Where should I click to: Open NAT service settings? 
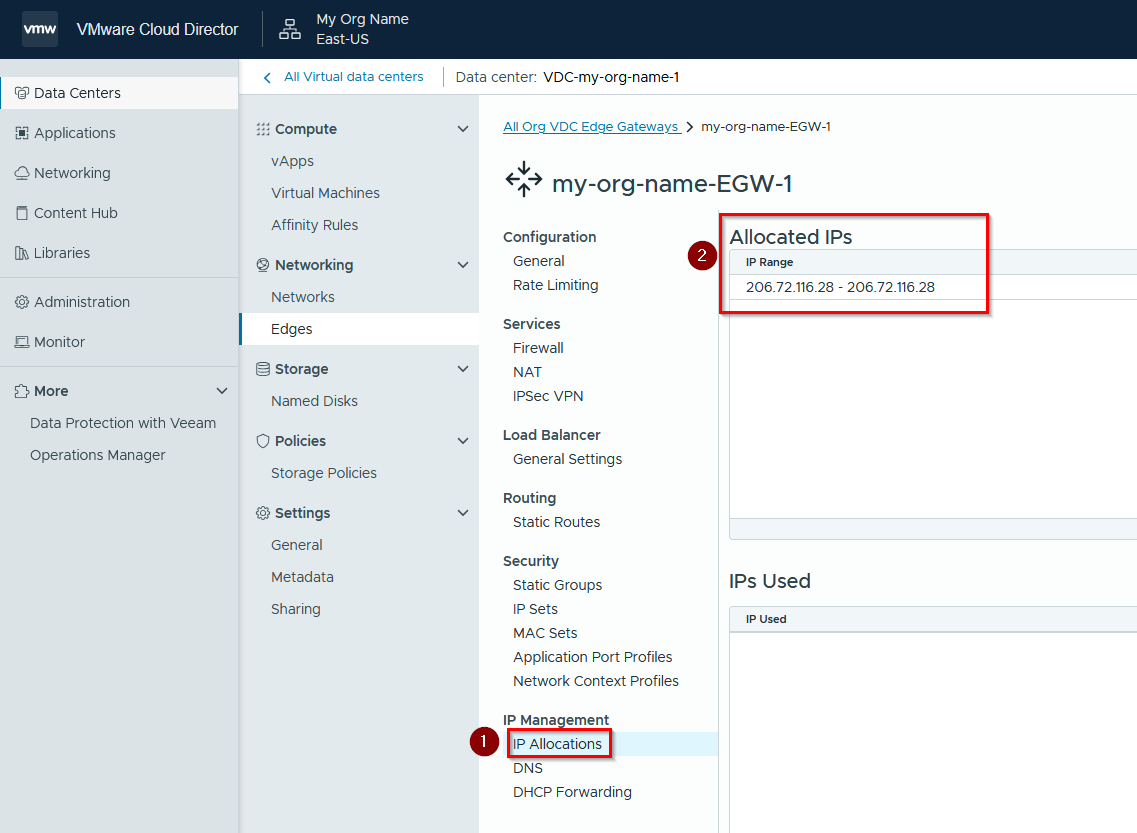(527, 372)
